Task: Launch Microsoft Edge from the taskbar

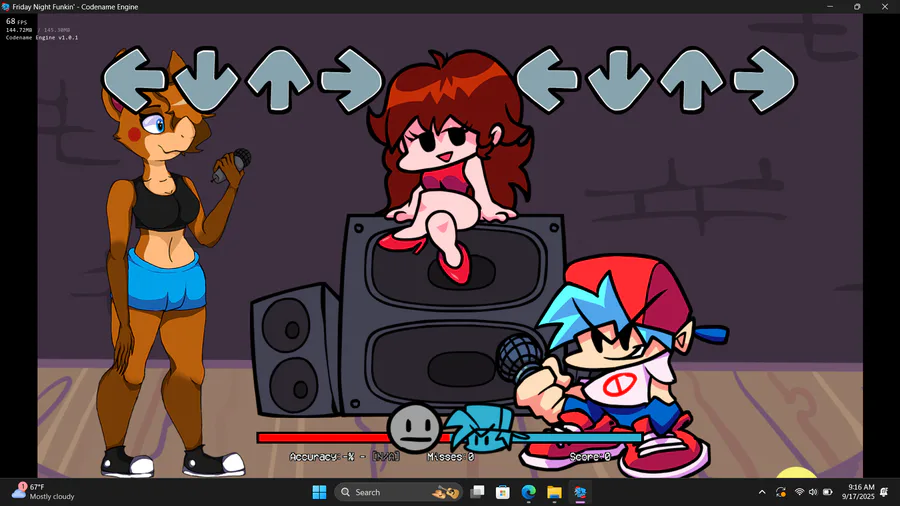Action: pos(529,492)
